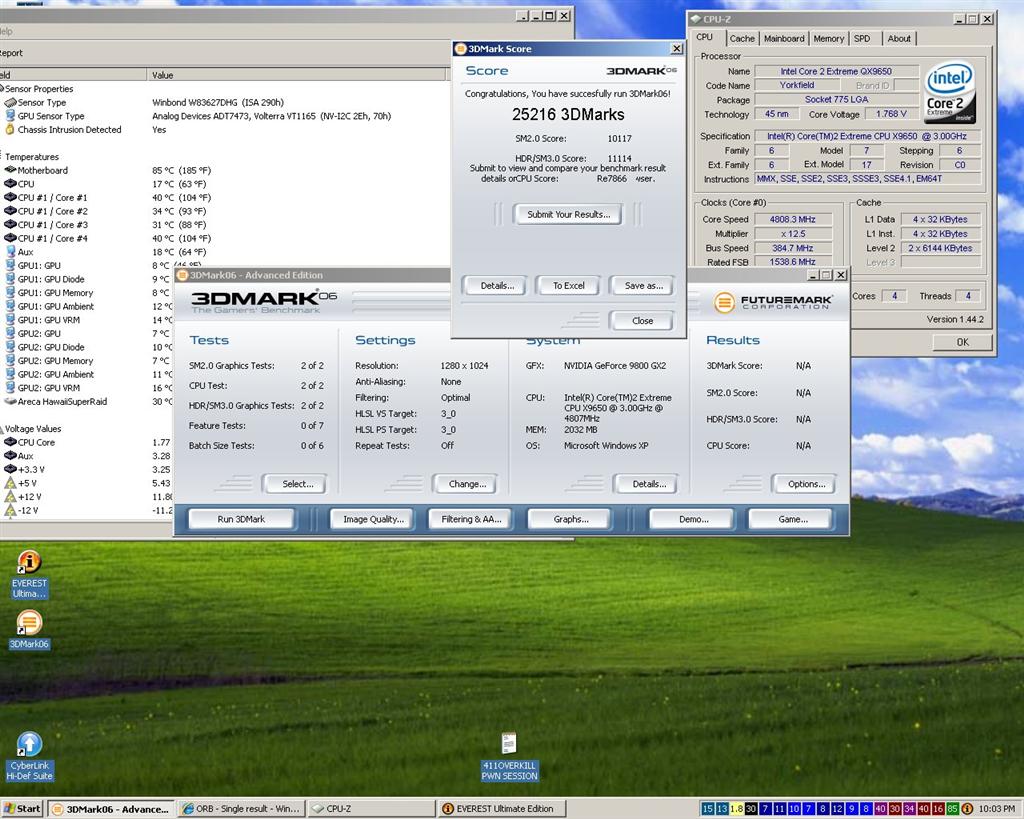Switch to CPU-Z from the taskbar

[371, 809]
